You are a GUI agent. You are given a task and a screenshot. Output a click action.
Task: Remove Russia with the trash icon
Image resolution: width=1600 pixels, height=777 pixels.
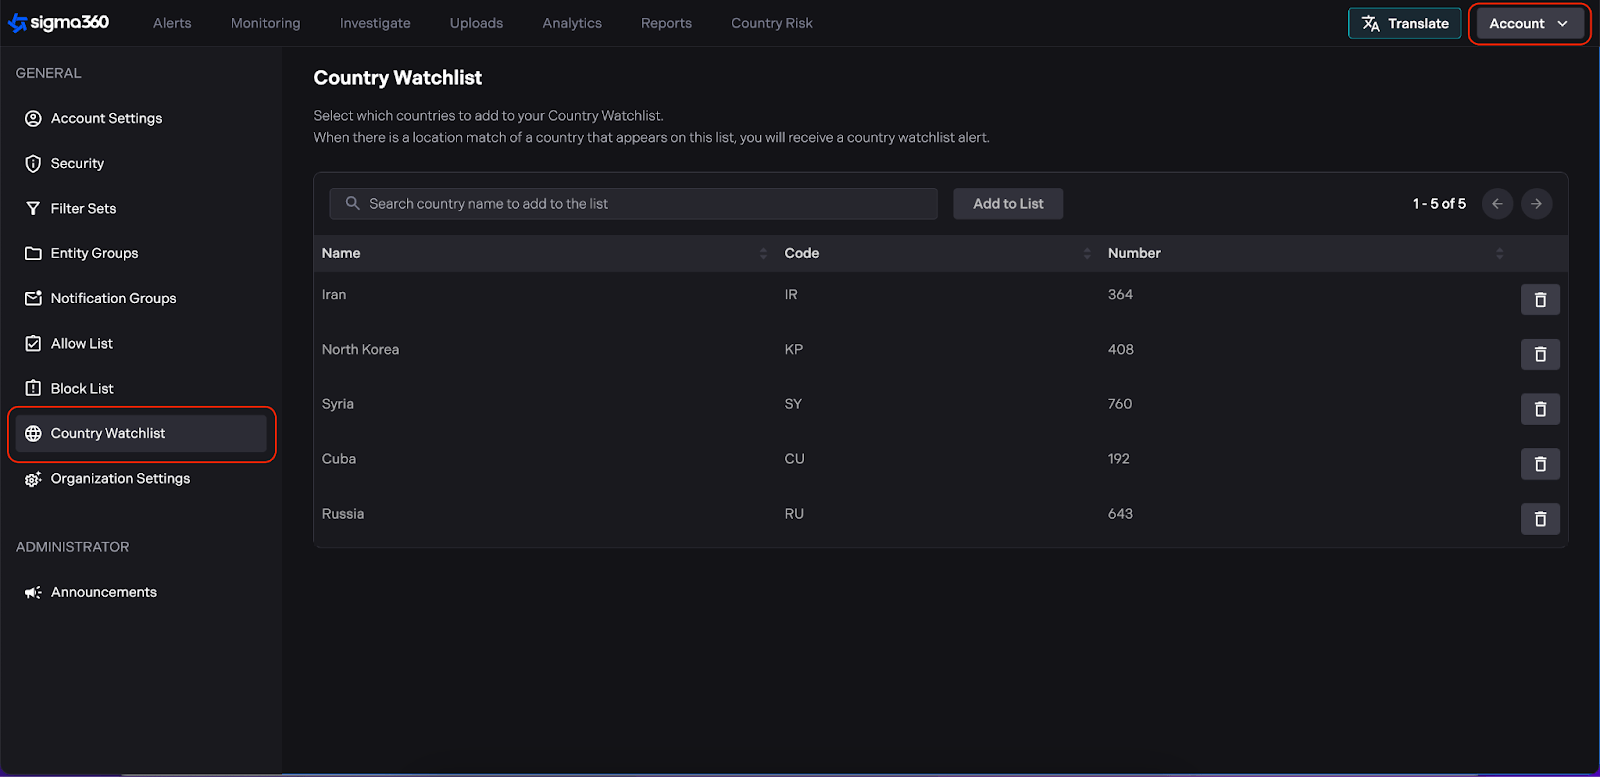pyautogui.click(x=1540, y=519)
